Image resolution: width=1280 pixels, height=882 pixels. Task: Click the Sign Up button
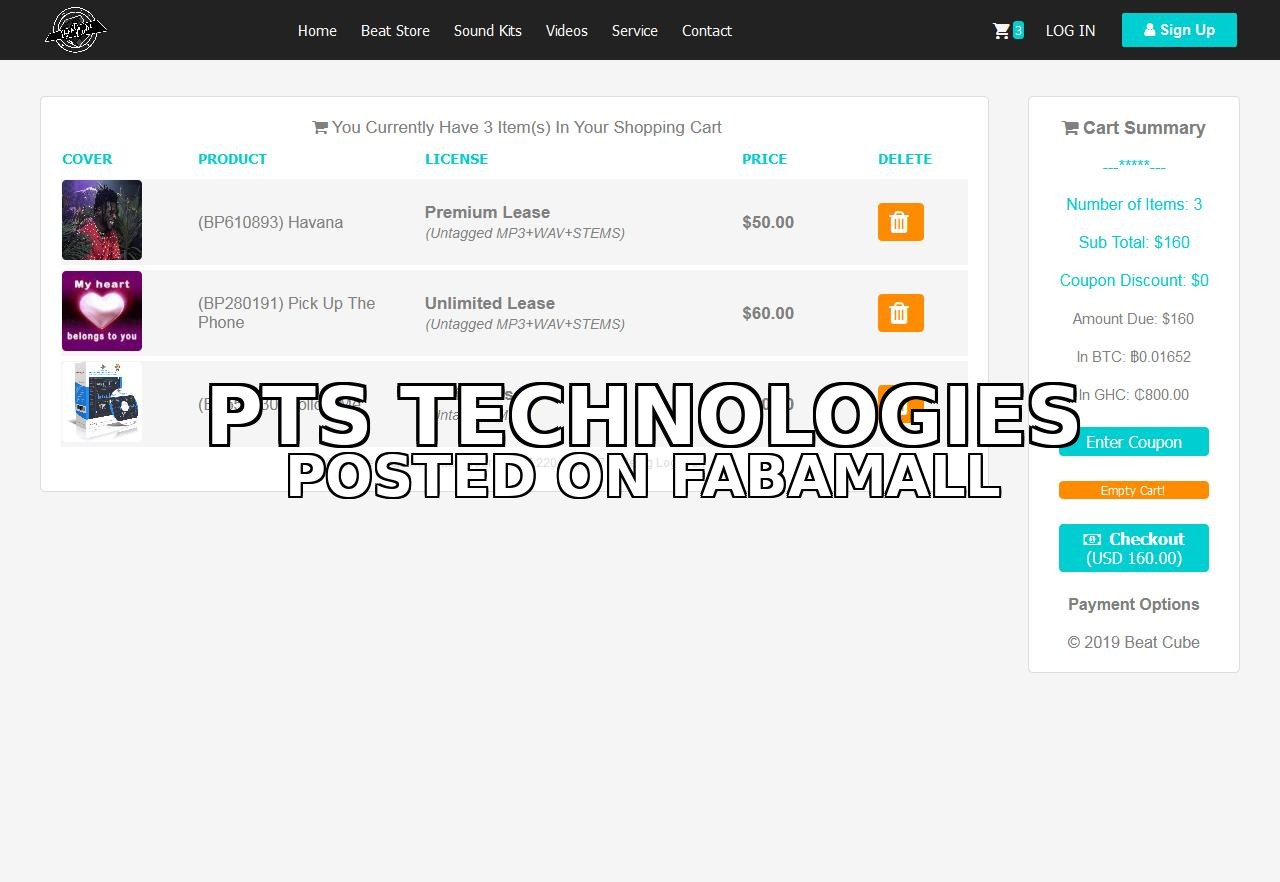point(1179,30)
